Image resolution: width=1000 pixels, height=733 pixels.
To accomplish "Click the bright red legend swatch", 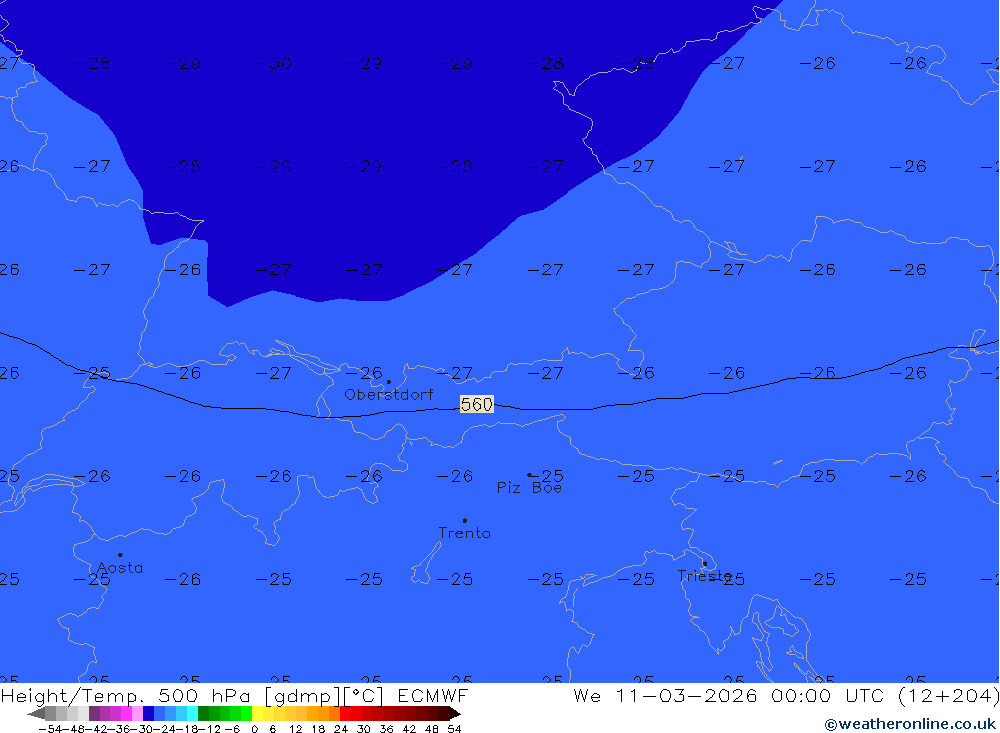I will [x=345, y=714].
